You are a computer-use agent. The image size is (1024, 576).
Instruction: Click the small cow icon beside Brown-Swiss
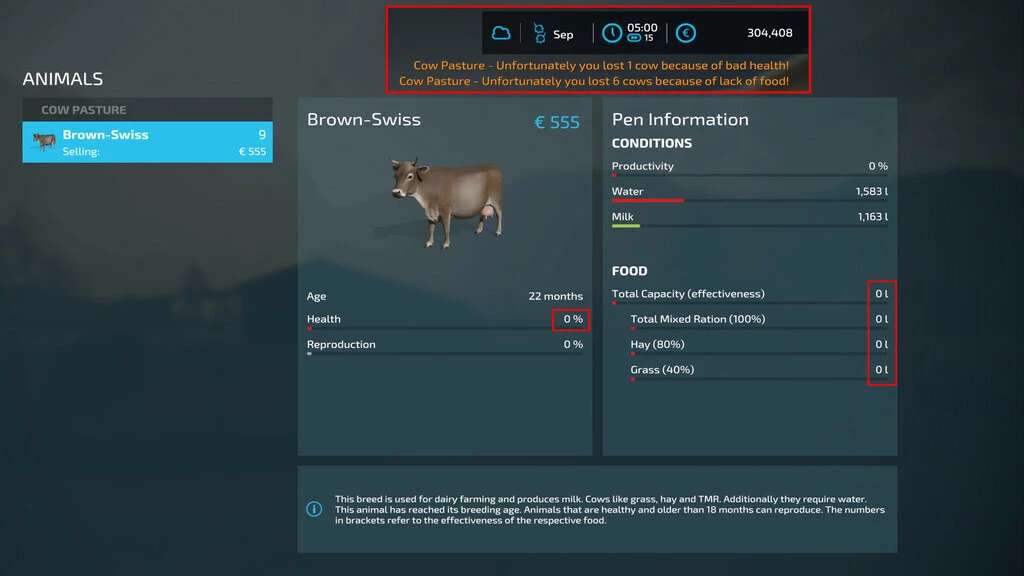click(x=44, y=142)
